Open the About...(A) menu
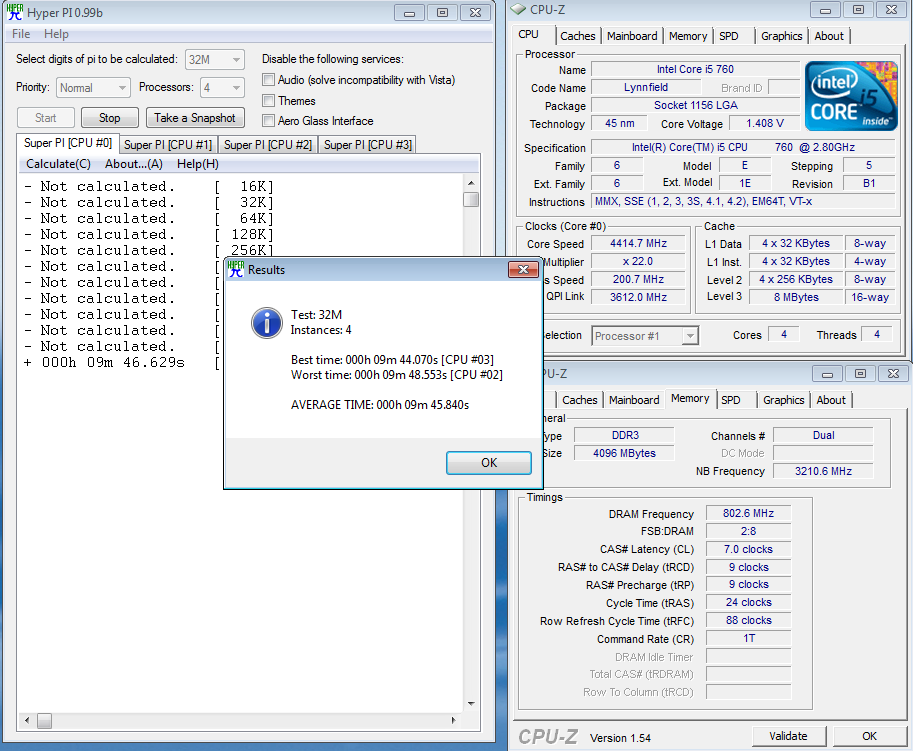 pos(134,164)
